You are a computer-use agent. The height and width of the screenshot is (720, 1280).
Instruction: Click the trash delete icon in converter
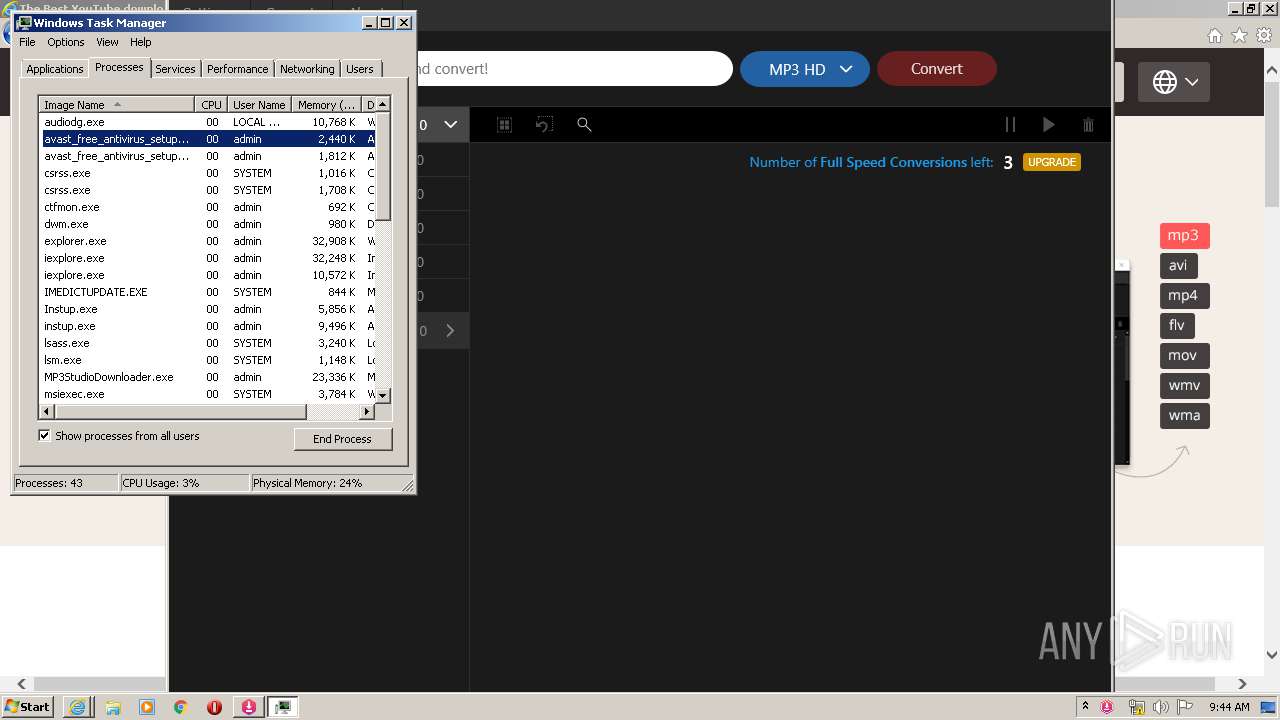click(x=1088, y=125)
